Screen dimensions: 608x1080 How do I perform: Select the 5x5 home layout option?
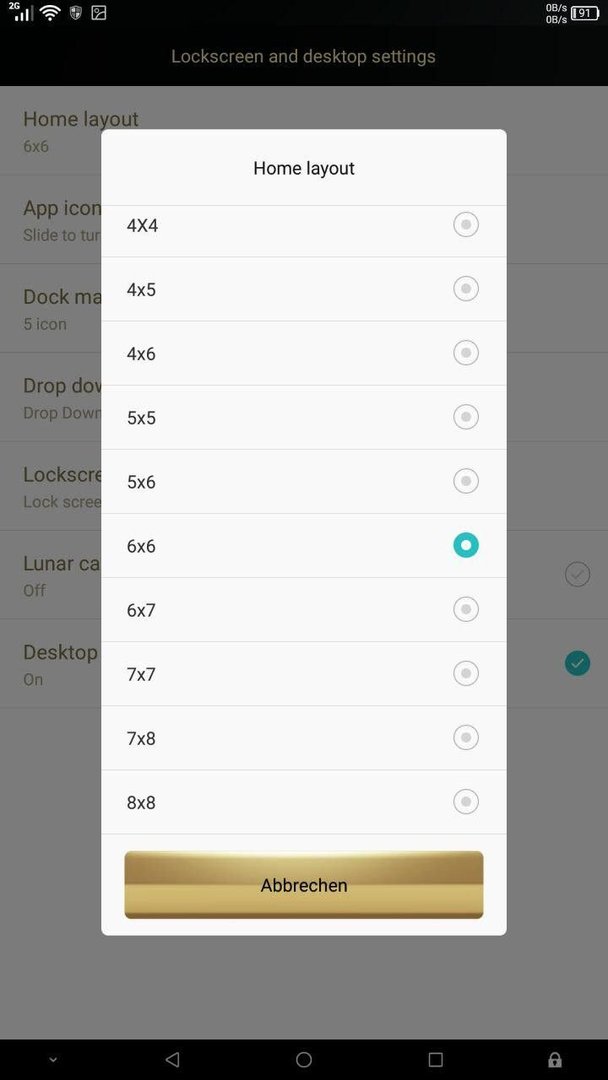click(x=304, y=417)
